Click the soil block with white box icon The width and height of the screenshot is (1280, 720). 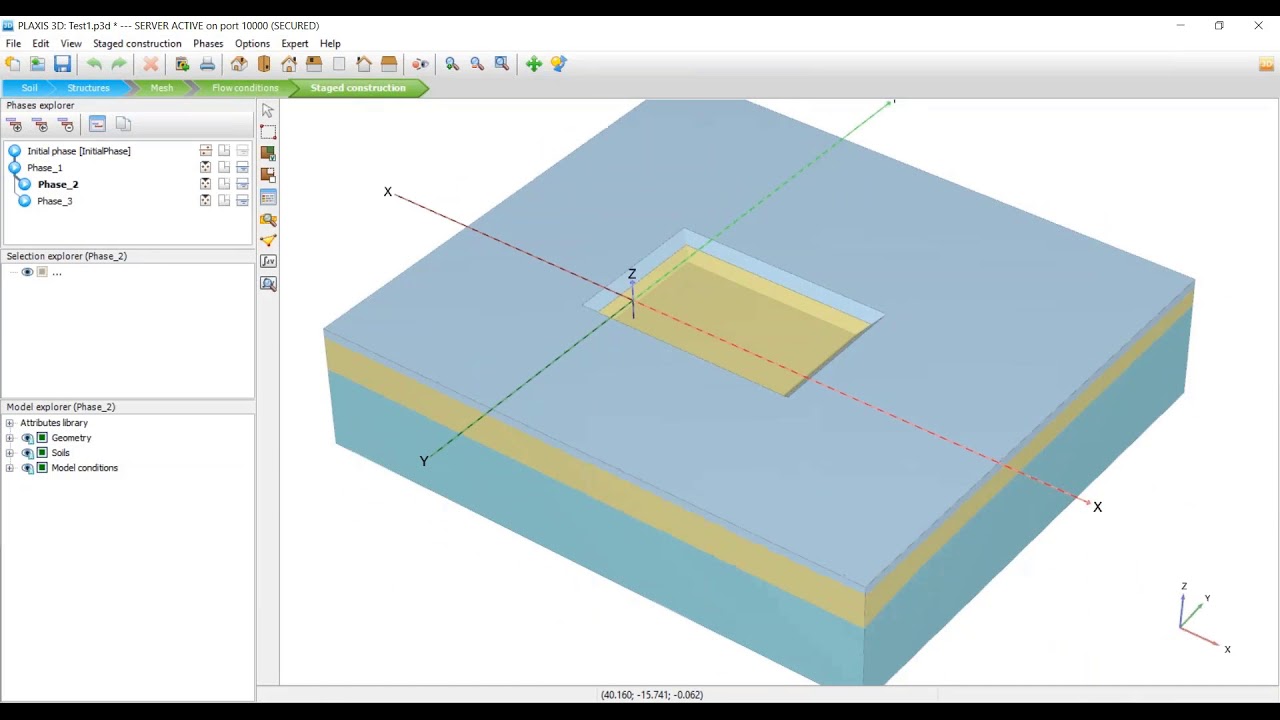coord(268,175)
